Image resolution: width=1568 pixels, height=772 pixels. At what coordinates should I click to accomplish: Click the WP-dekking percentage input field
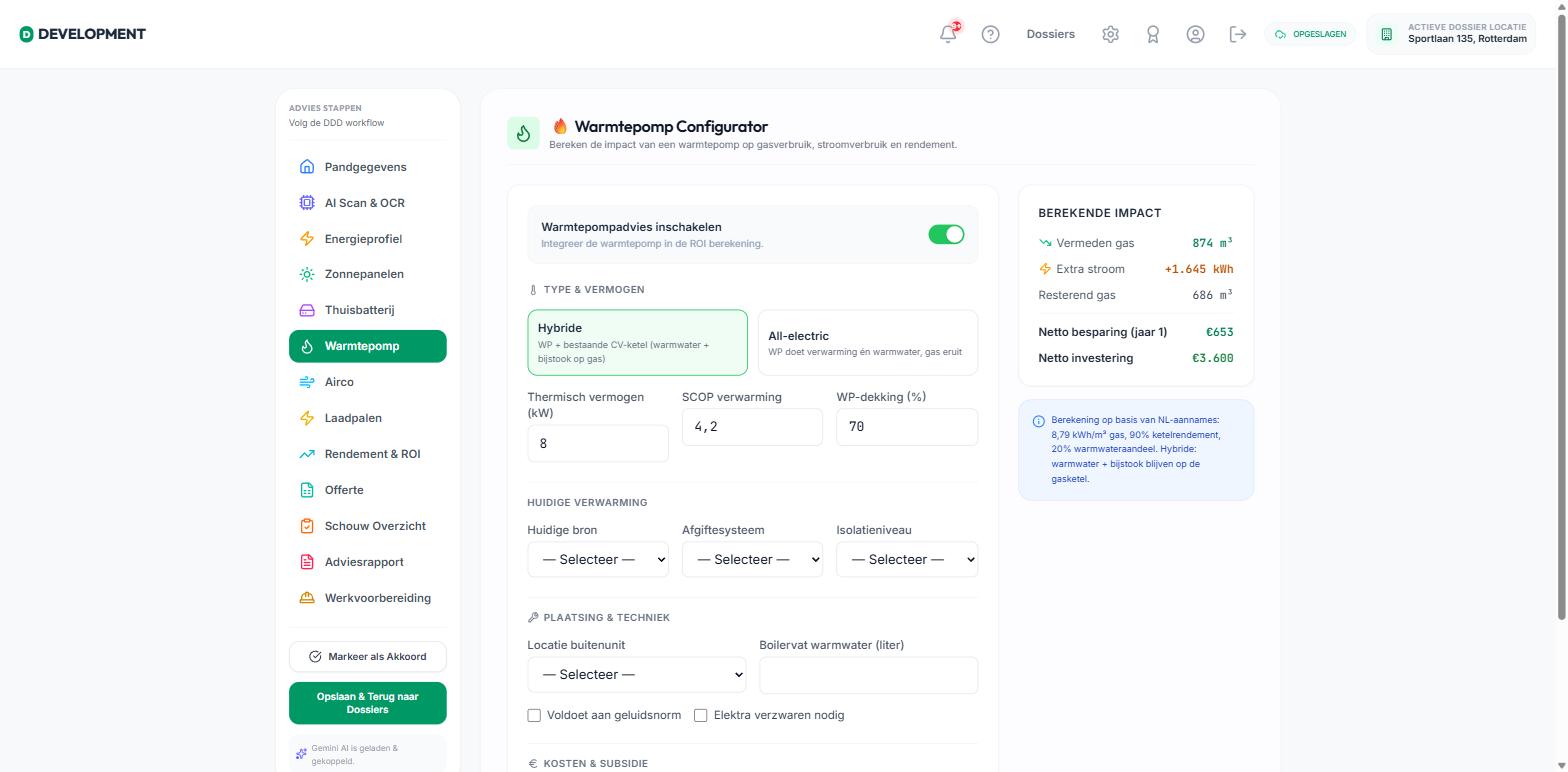907,427
